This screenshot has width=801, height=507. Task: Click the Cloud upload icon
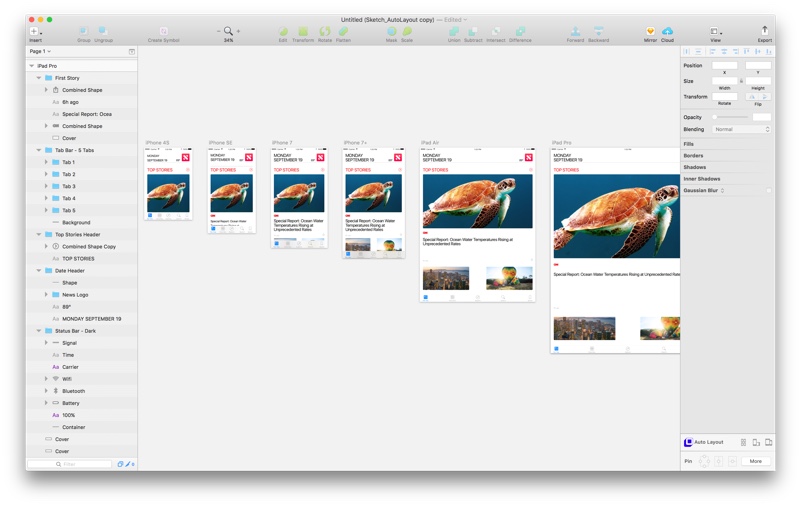[667, 31]
